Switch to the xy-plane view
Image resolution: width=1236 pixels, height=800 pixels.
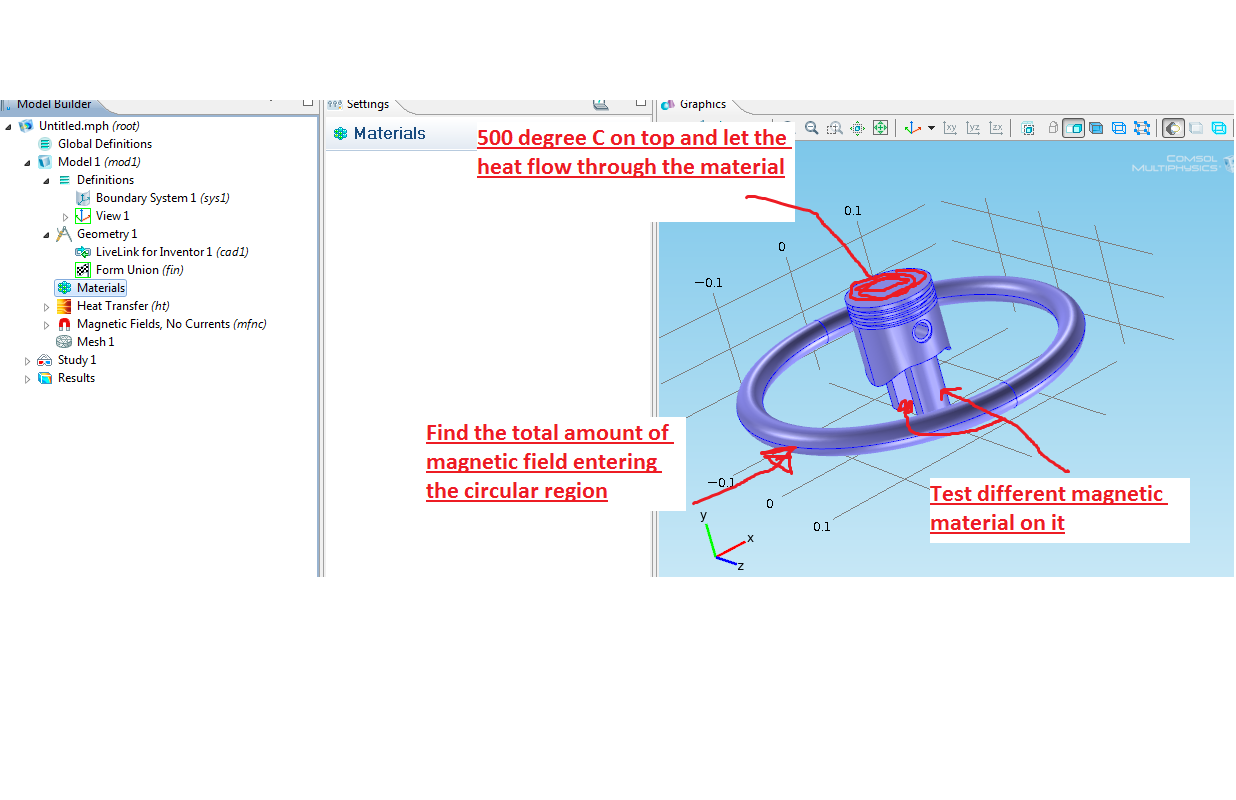pyautogui.click(x=950, y=128)
